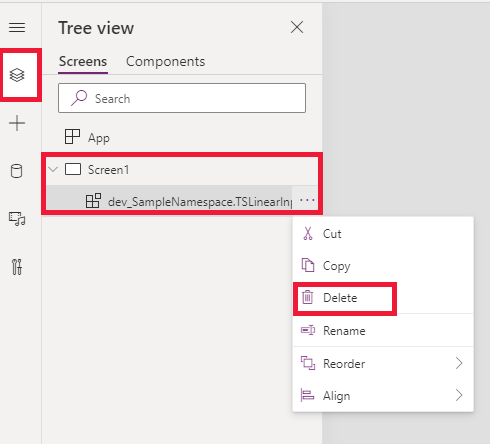490x444 pixels.
Task: Open the Media icon in sidebar
Action: click(x=17, y=219)
